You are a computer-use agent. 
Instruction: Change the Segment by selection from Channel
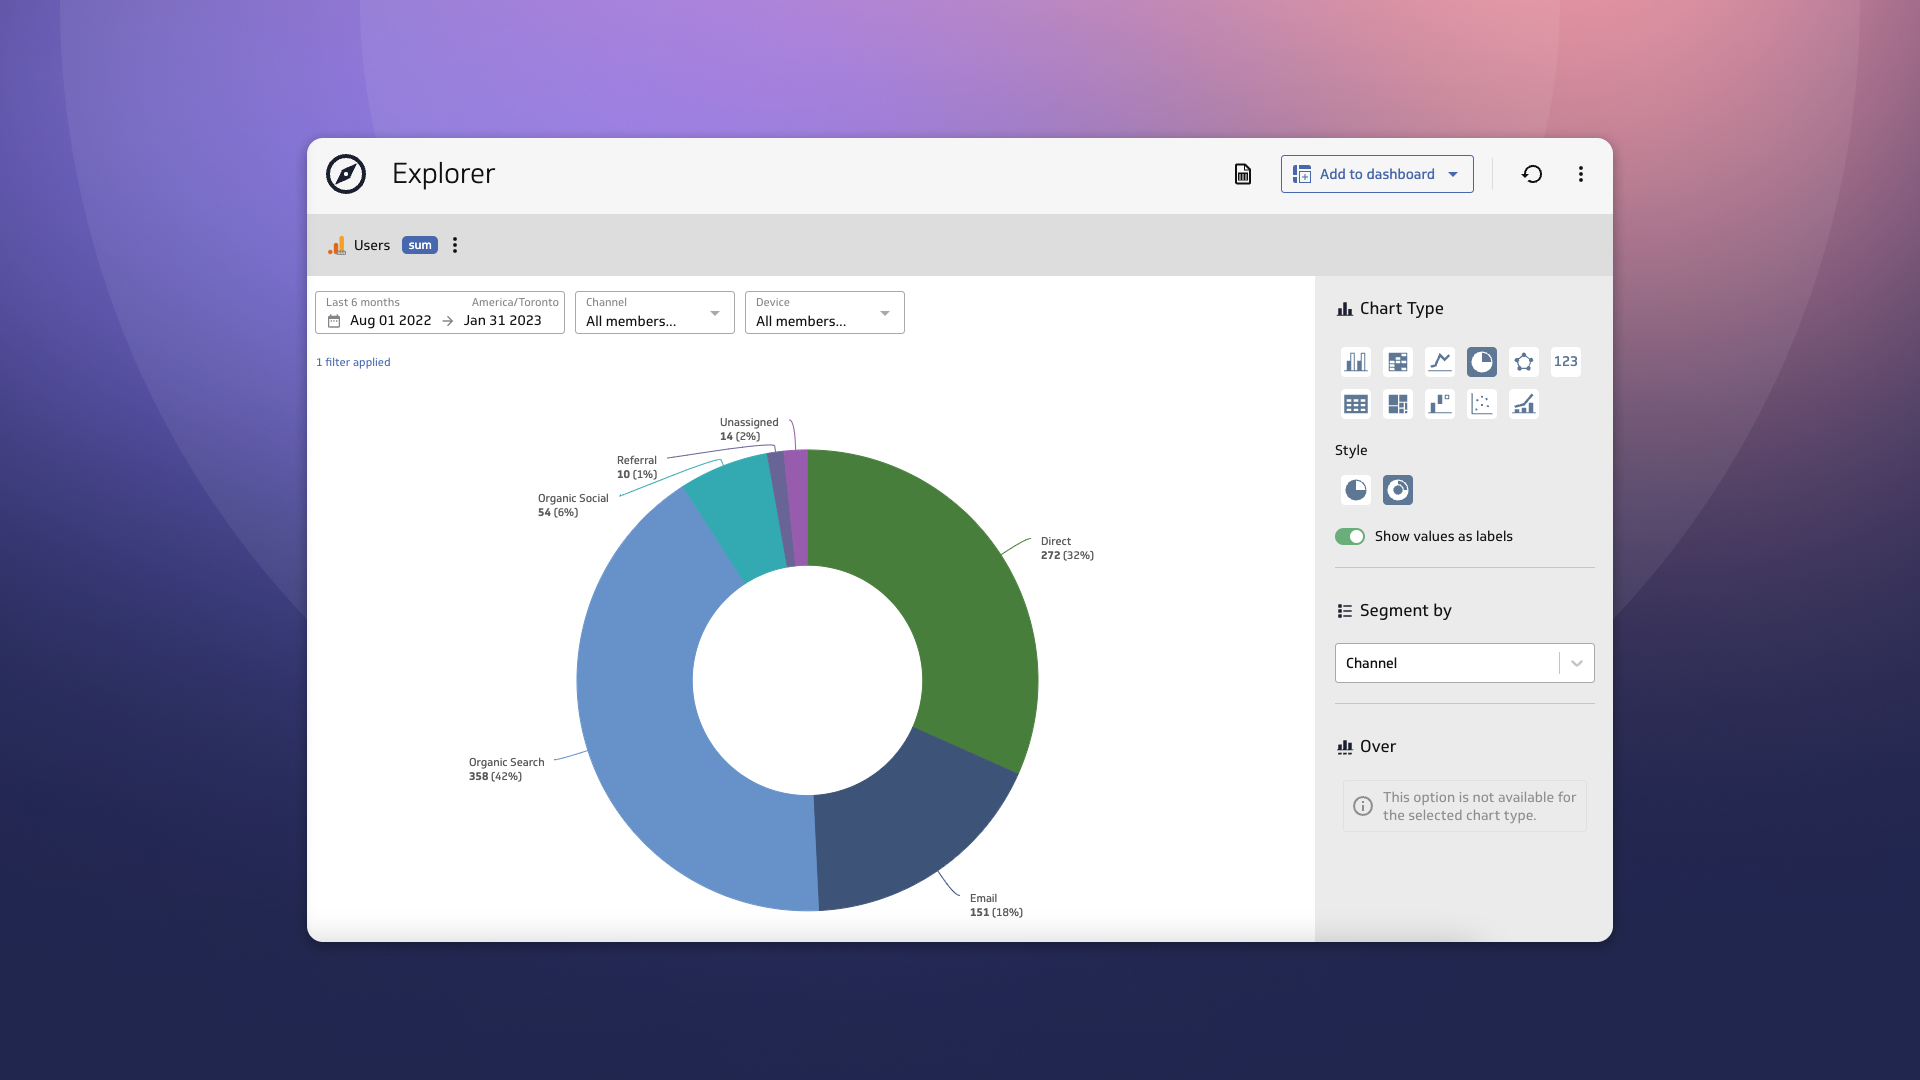pos(1576,663)
